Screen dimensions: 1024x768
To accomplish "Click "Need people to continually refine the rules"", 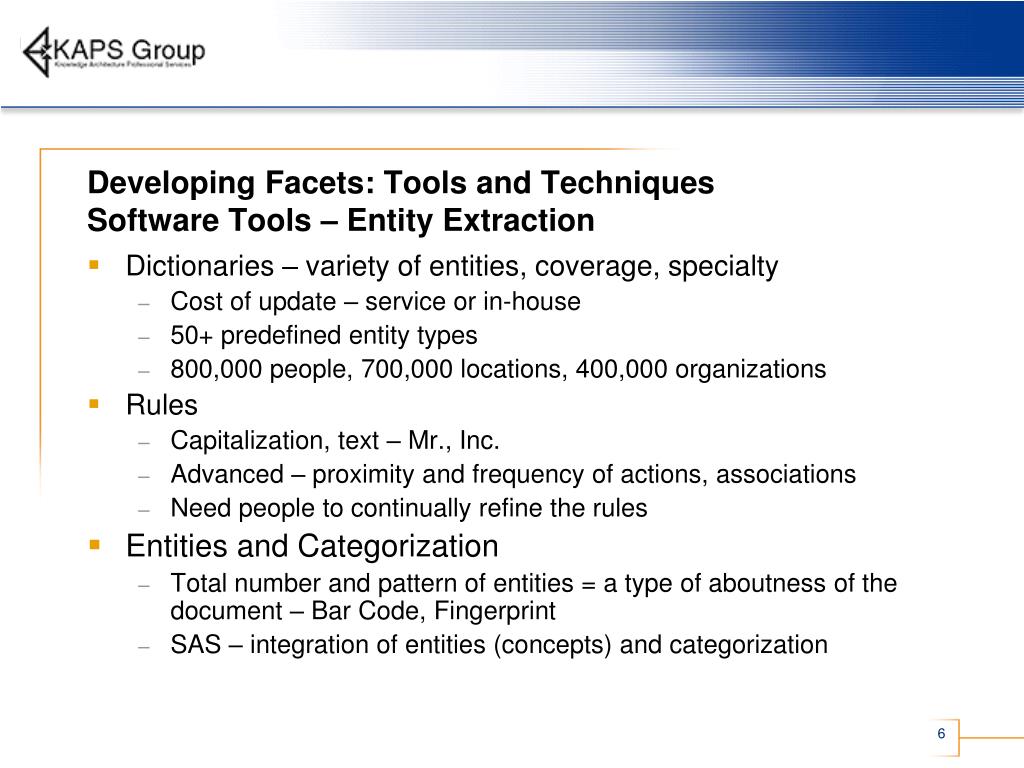I will click(x=409, y=508).
